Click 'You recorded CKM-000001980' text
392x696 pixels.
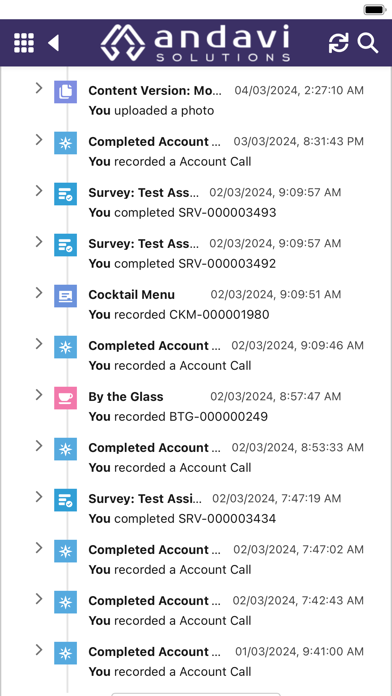click(178, 315)
